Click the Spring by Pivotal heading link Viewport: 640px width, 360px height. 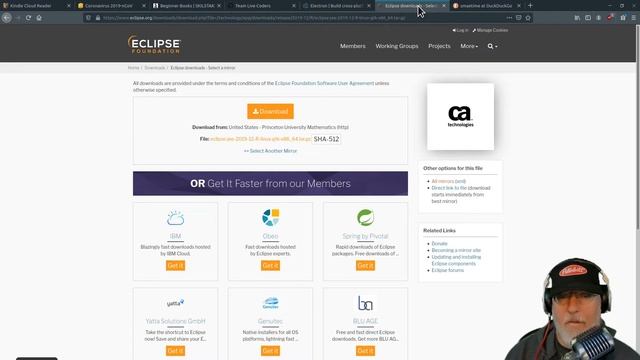click(365, 236)
